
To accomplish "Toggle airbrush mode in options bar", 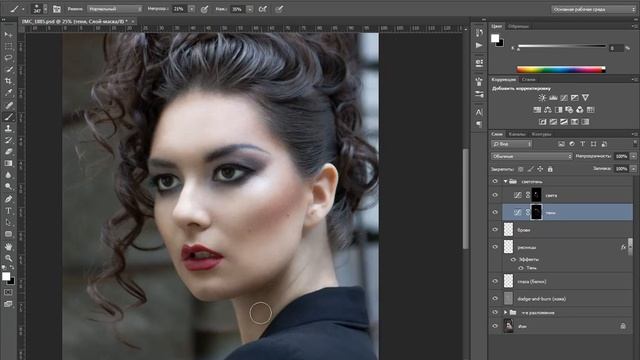I will pos(262,9).
